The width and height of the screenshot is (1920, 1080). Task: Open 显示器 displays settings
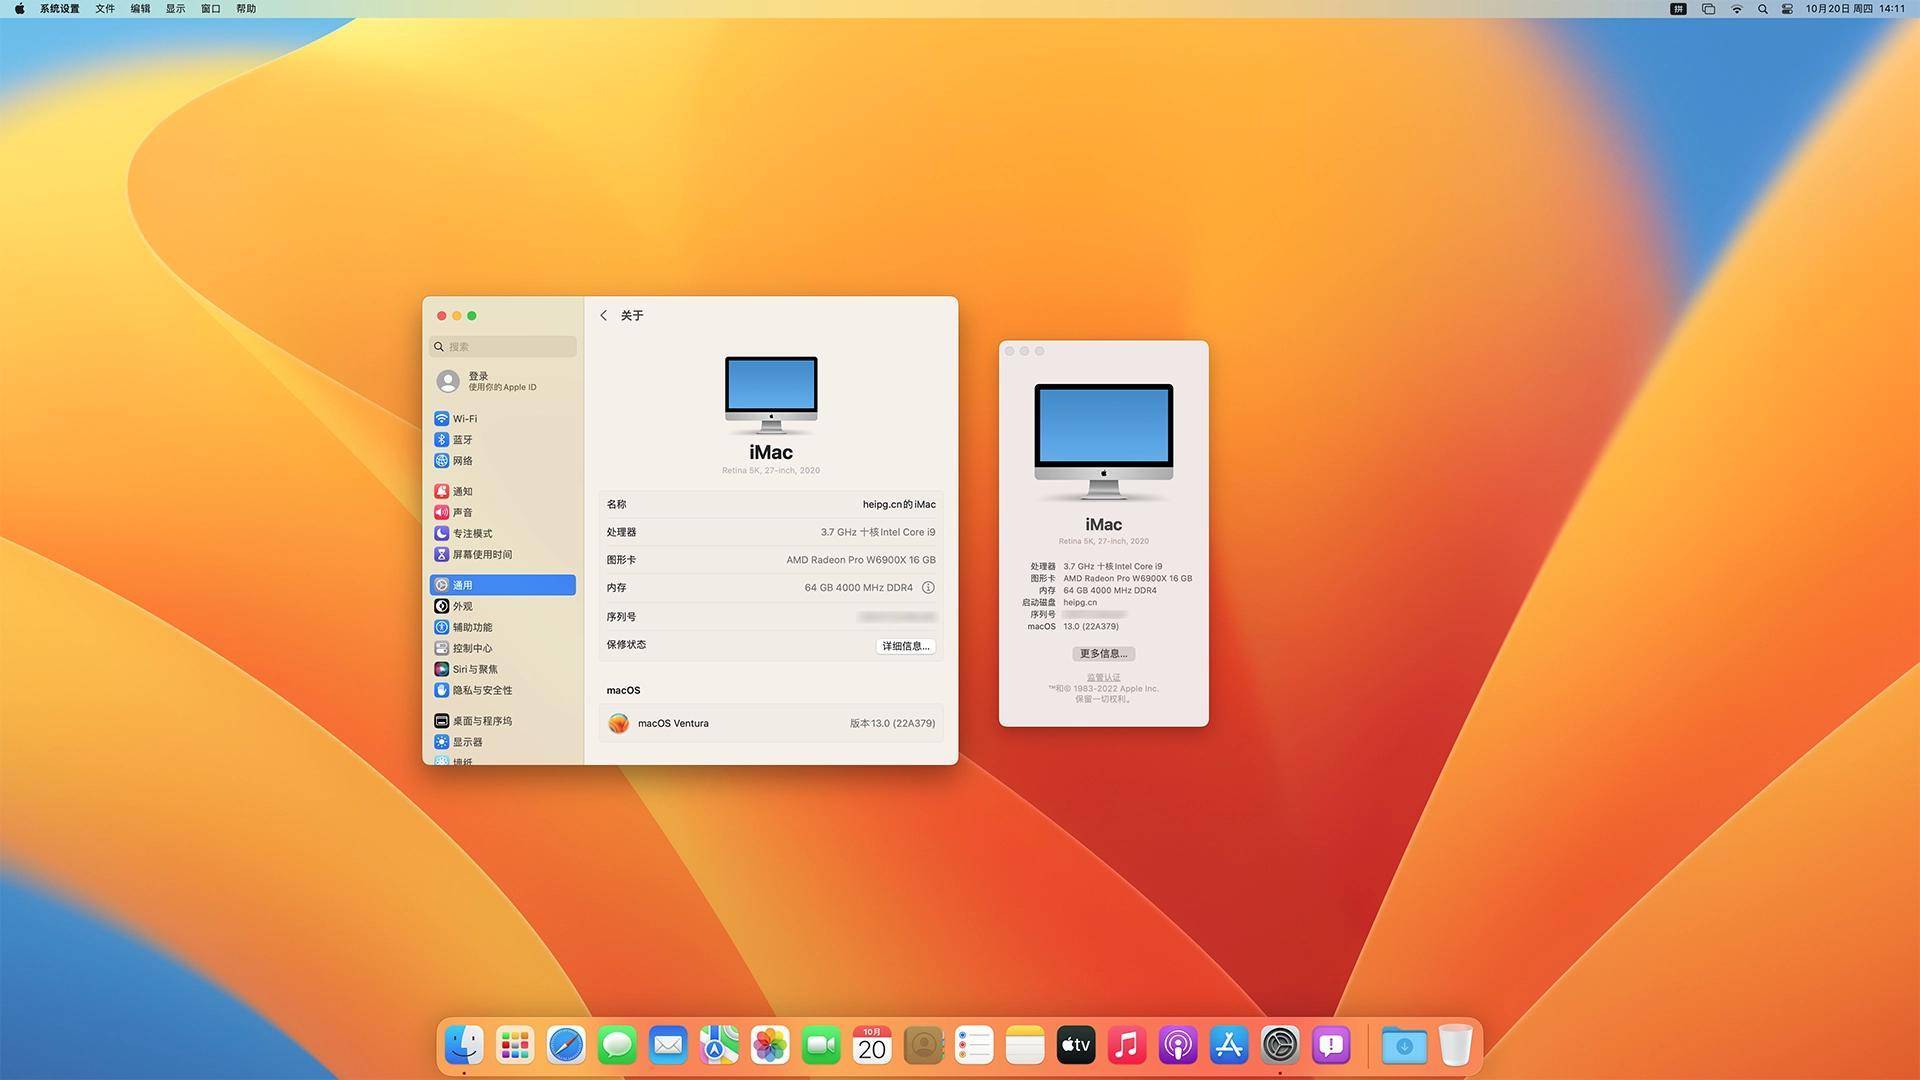(502, 742)
